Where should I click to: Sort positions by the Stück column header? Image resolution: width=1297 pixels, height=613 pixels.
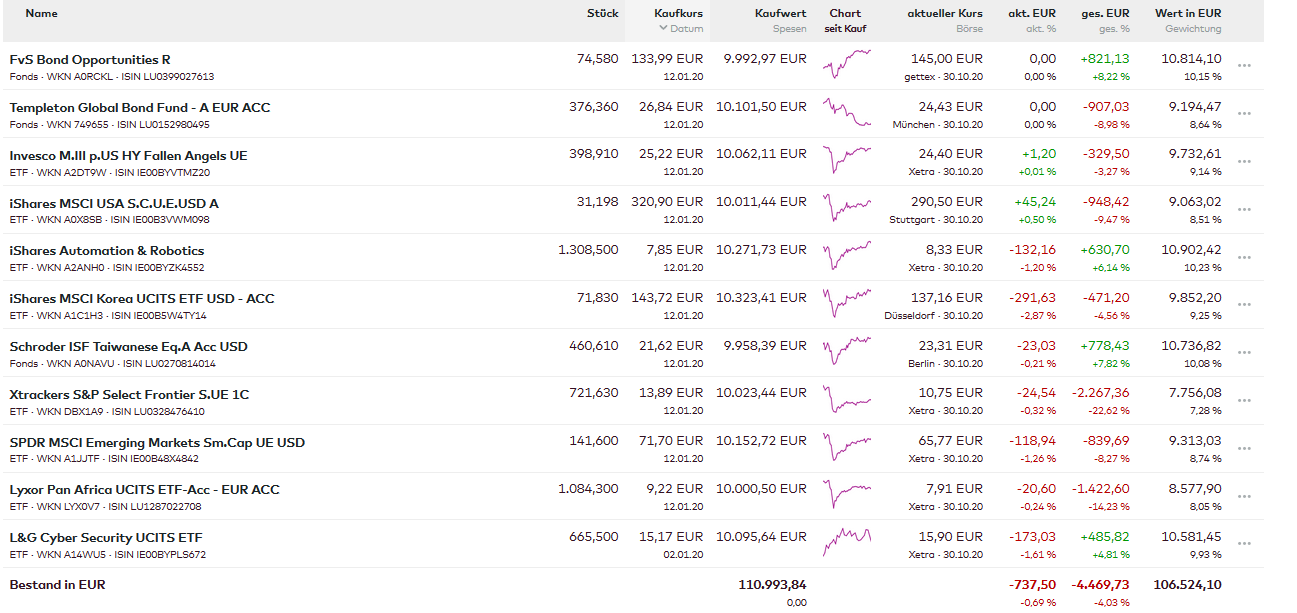(602, 14)
